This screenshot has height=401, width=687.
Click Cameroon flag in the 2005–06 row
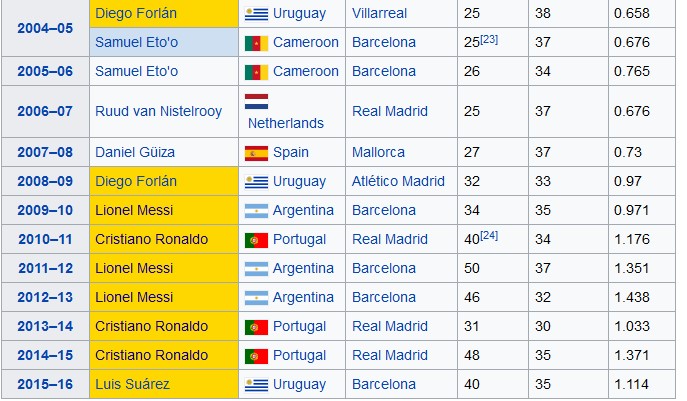[x=256, y=72]
